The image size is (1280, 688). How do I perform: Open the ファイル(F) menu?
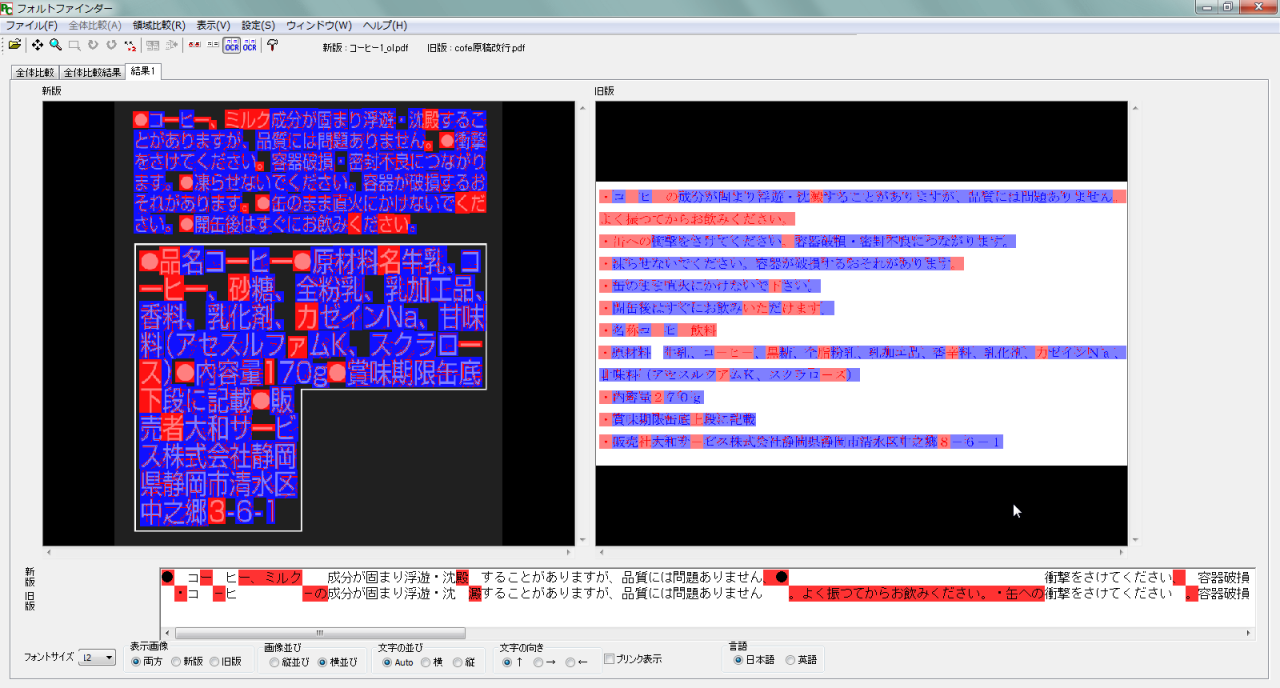[x=32, y=25]
